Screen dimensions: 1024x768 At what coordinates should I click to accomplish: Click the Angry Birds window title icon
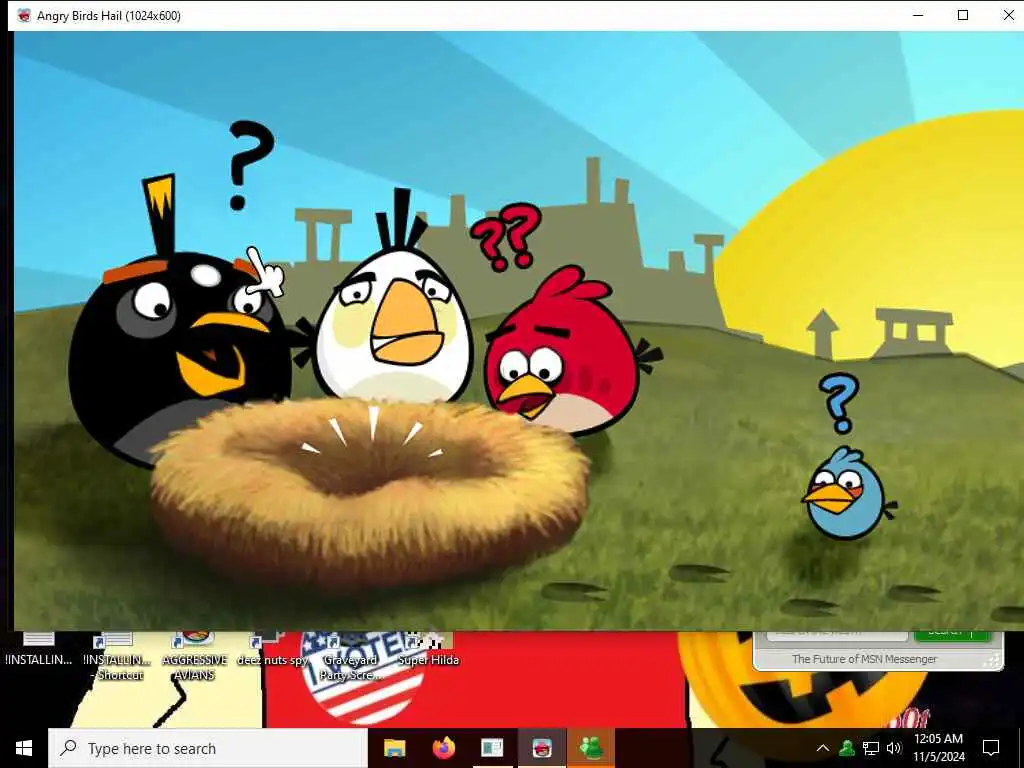(x=24, y=16)
